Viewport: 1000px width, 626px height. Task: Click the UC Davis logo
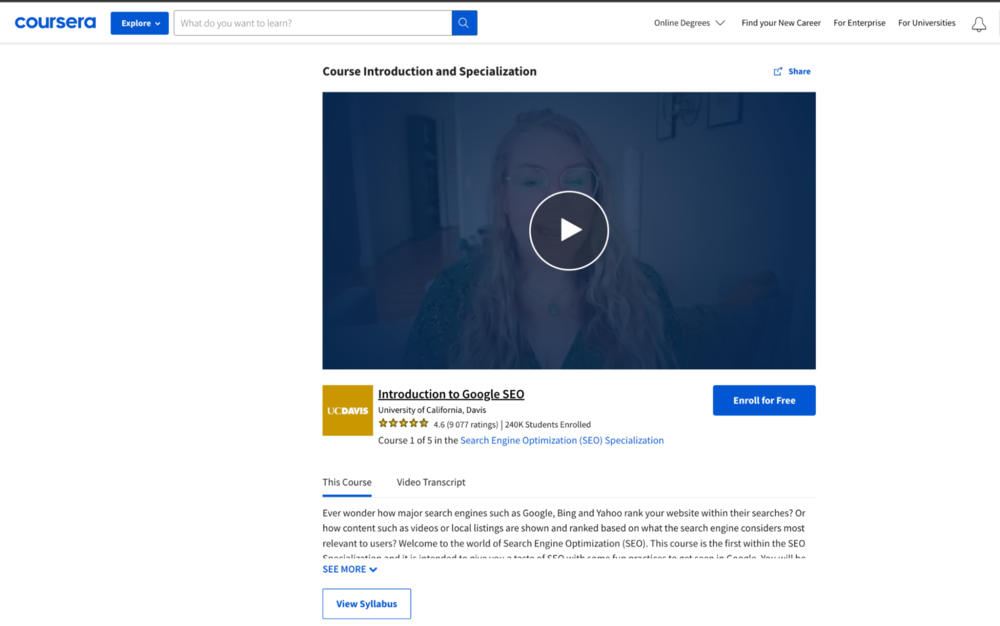[348, 410]
